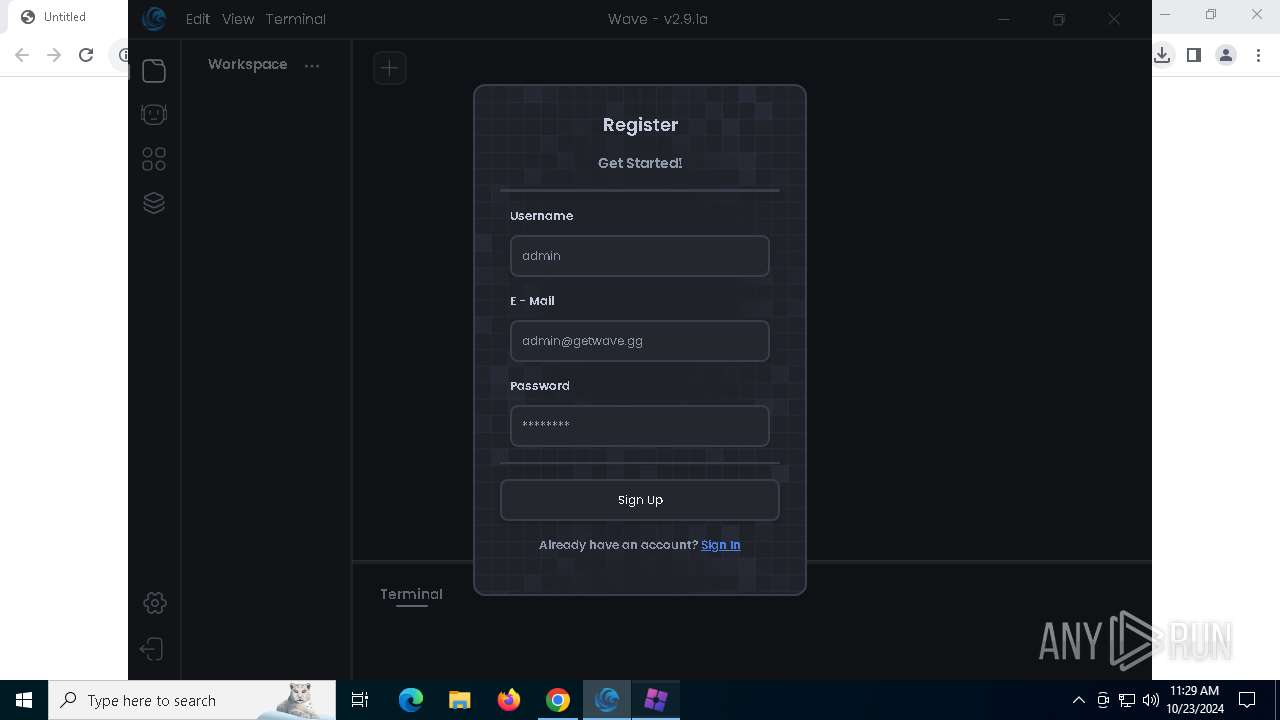The height and width of the screenshot is (720, 1280).
Task: Focus the Password input field
Action: [640, 426]
